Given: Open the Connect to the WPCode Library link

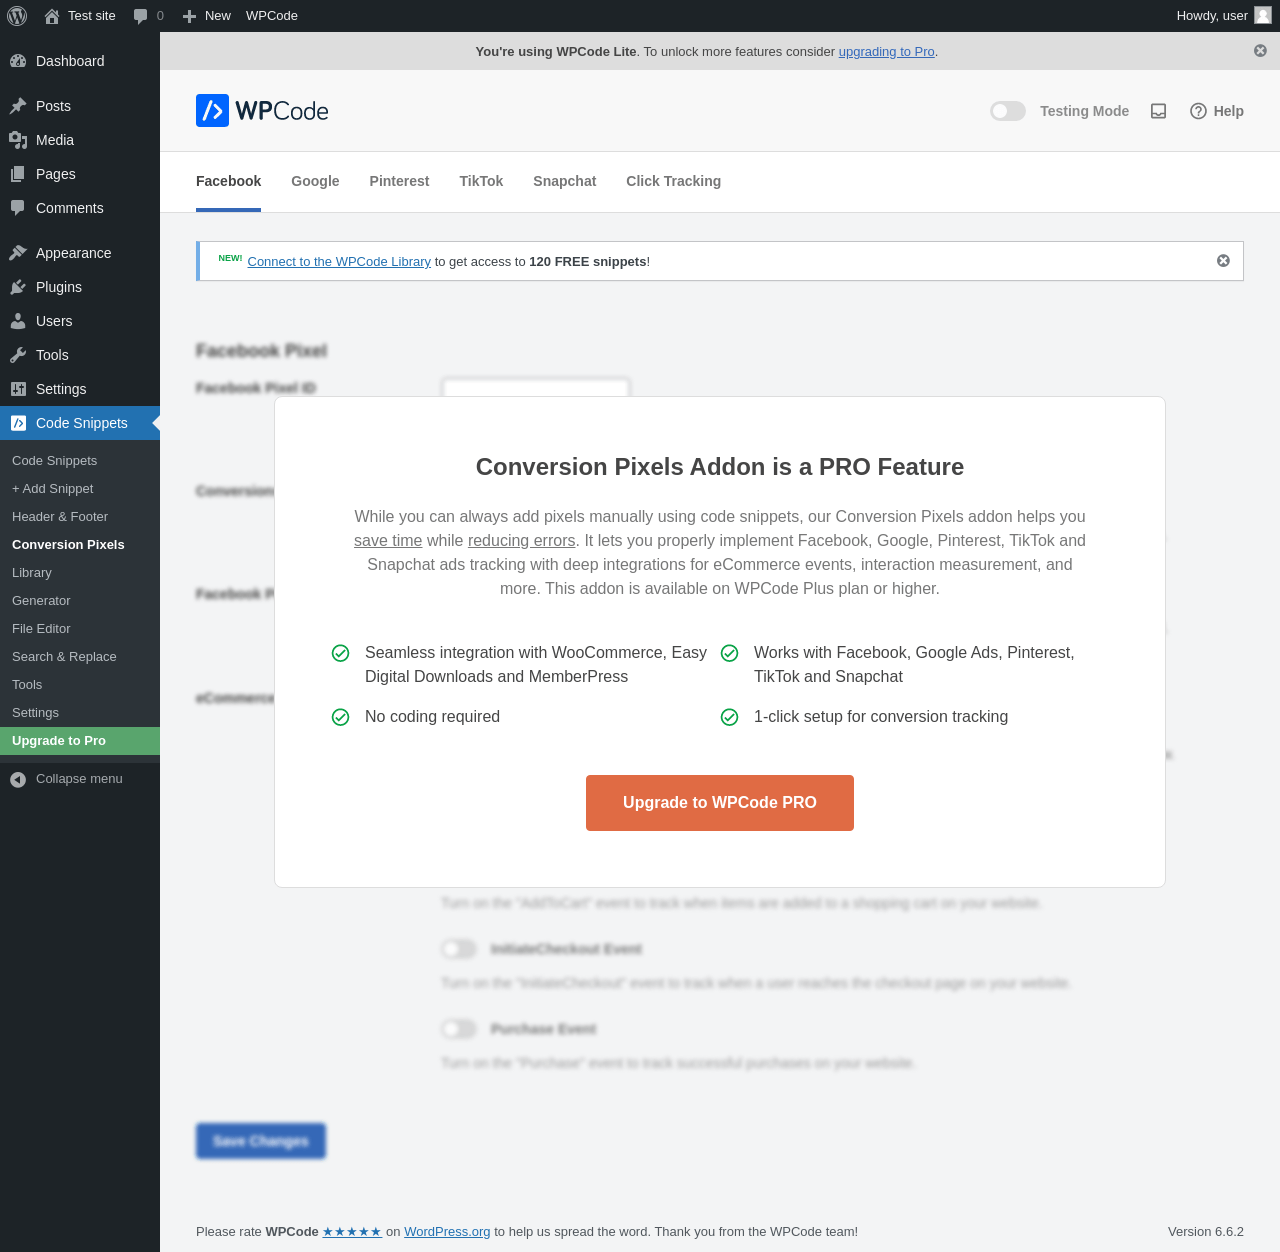Looking at the screenshot, I should (339, 262).
